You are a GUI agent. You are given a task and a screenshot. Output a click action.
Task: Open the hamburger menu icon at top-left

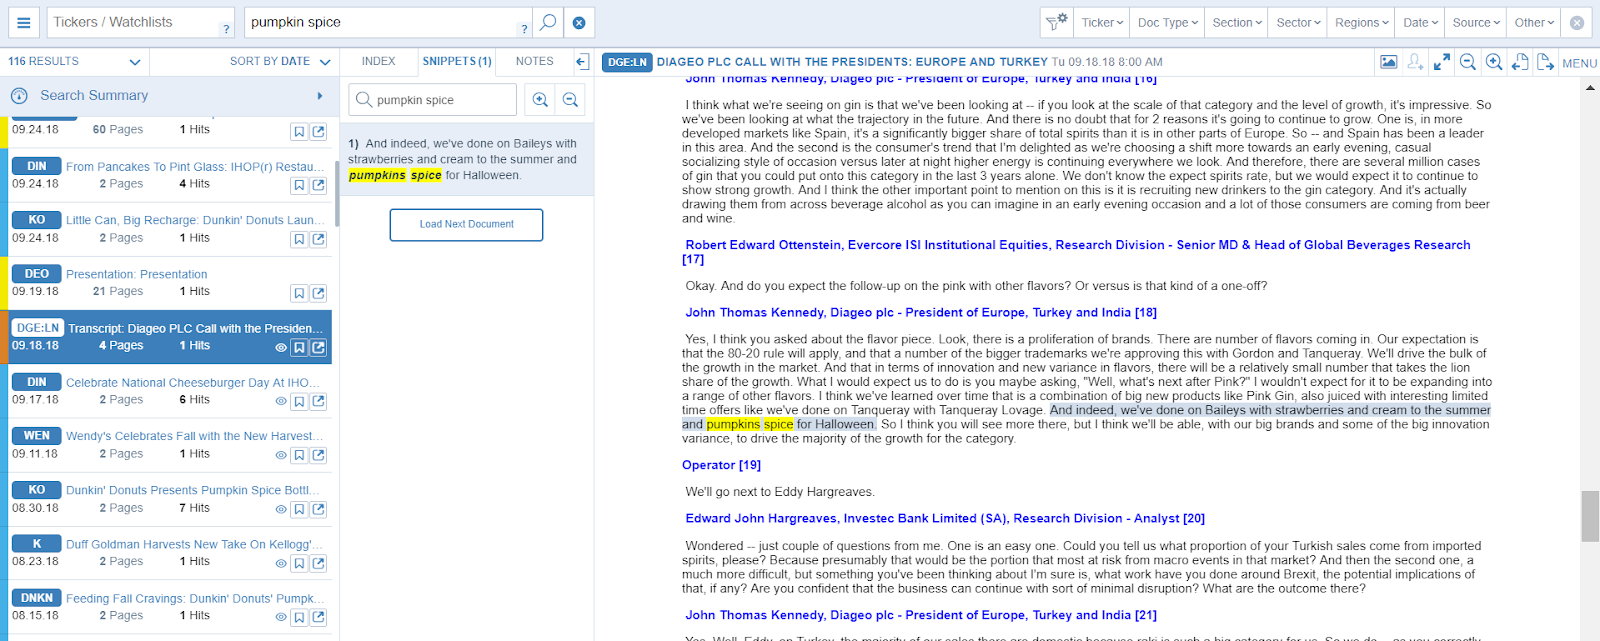tap(24, 22)
